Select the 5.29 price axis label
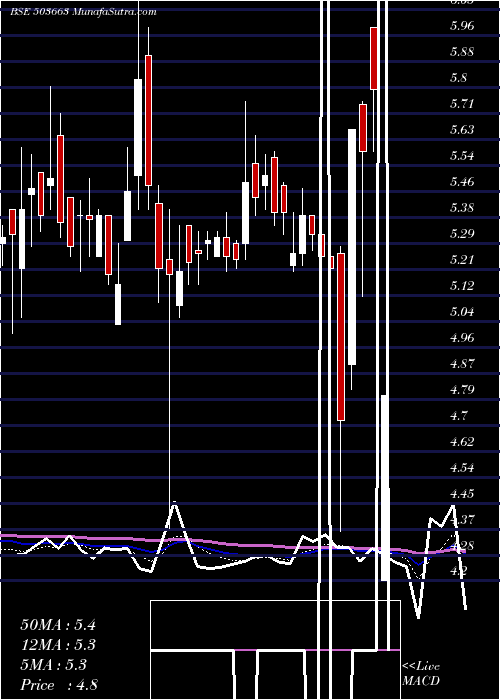This screenshot has width=500, height=700. pyautogui.click(x=462, y=233)
